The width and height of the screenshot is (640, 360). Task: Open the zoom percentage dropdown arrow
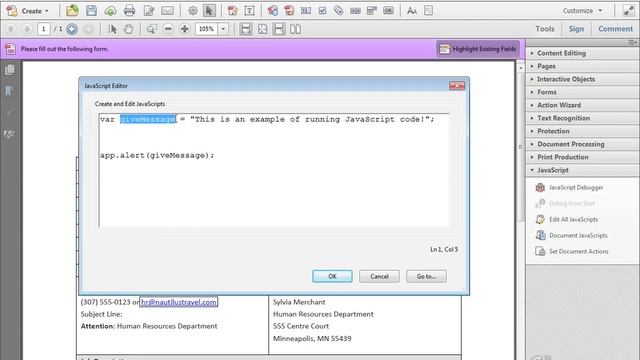pos(223,29)
